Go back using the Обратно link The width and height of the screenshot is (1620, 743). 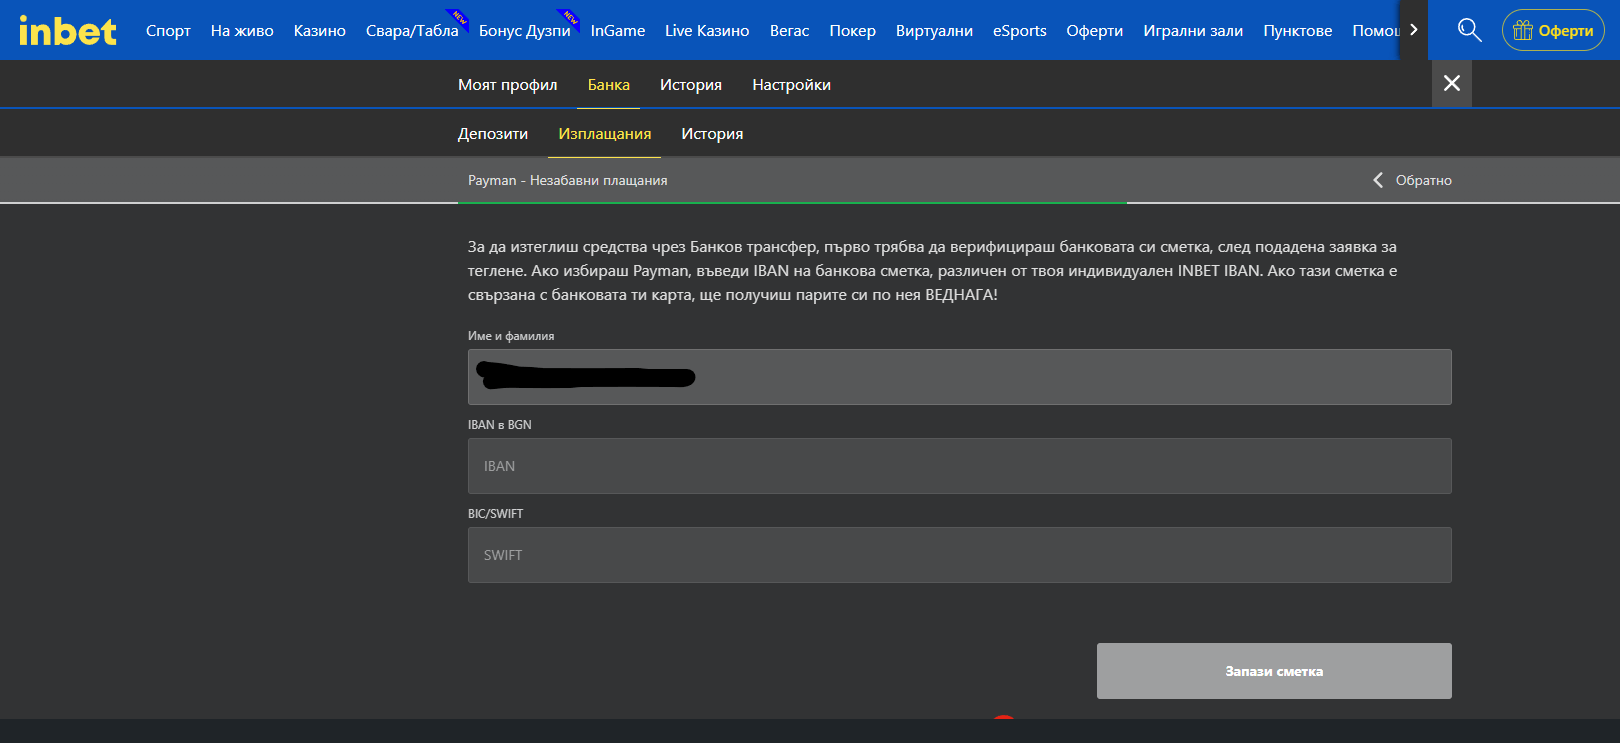1412,180
